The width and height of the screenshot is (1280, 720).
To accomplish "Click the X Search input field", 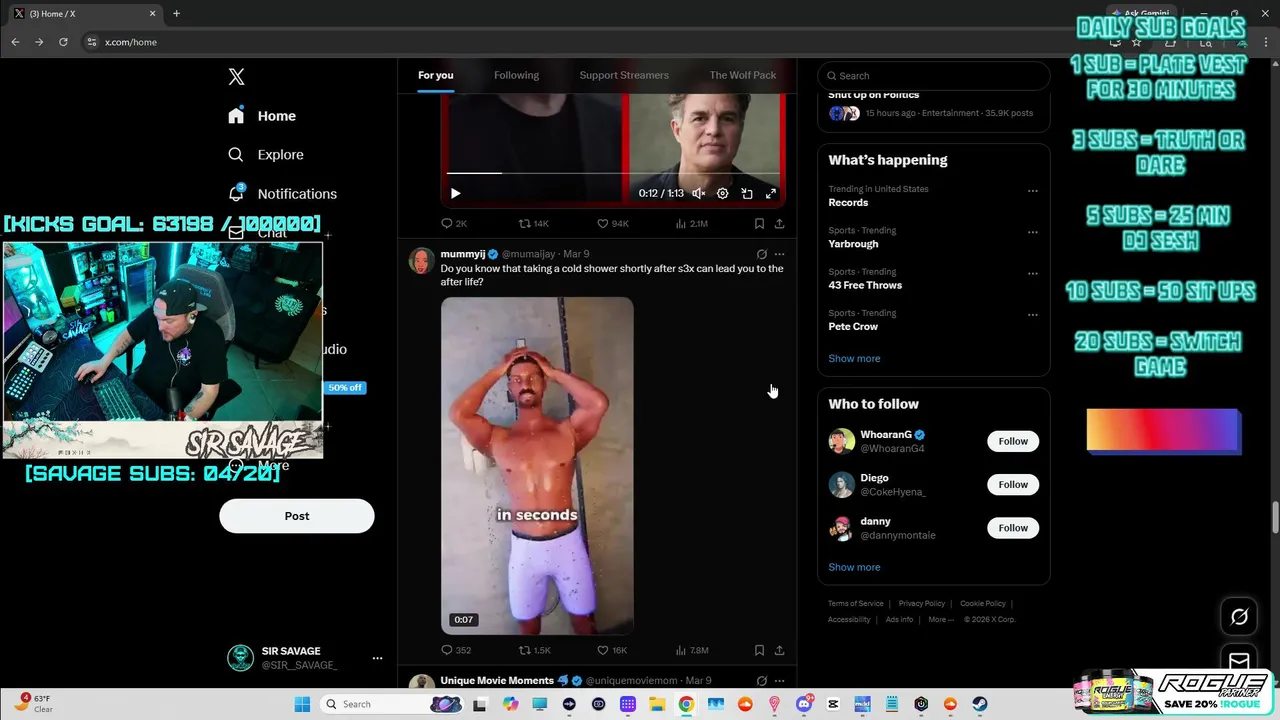I will coord(934,76).
